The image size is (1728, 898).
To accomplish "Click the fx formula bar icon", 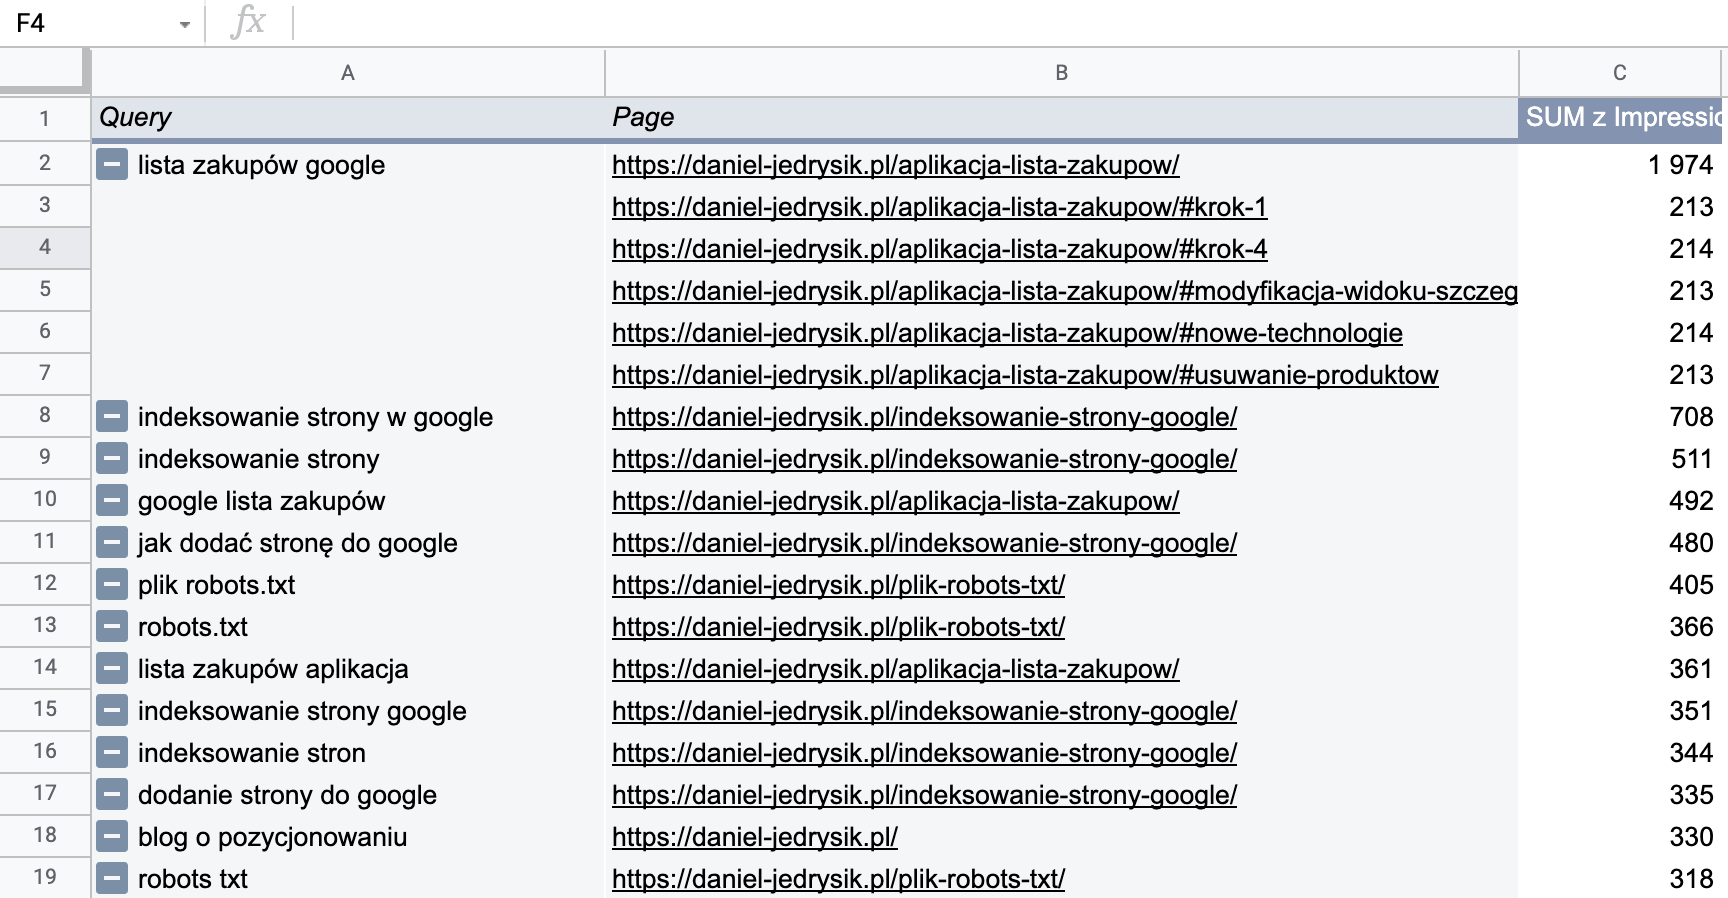I will (x=248, y=22).
